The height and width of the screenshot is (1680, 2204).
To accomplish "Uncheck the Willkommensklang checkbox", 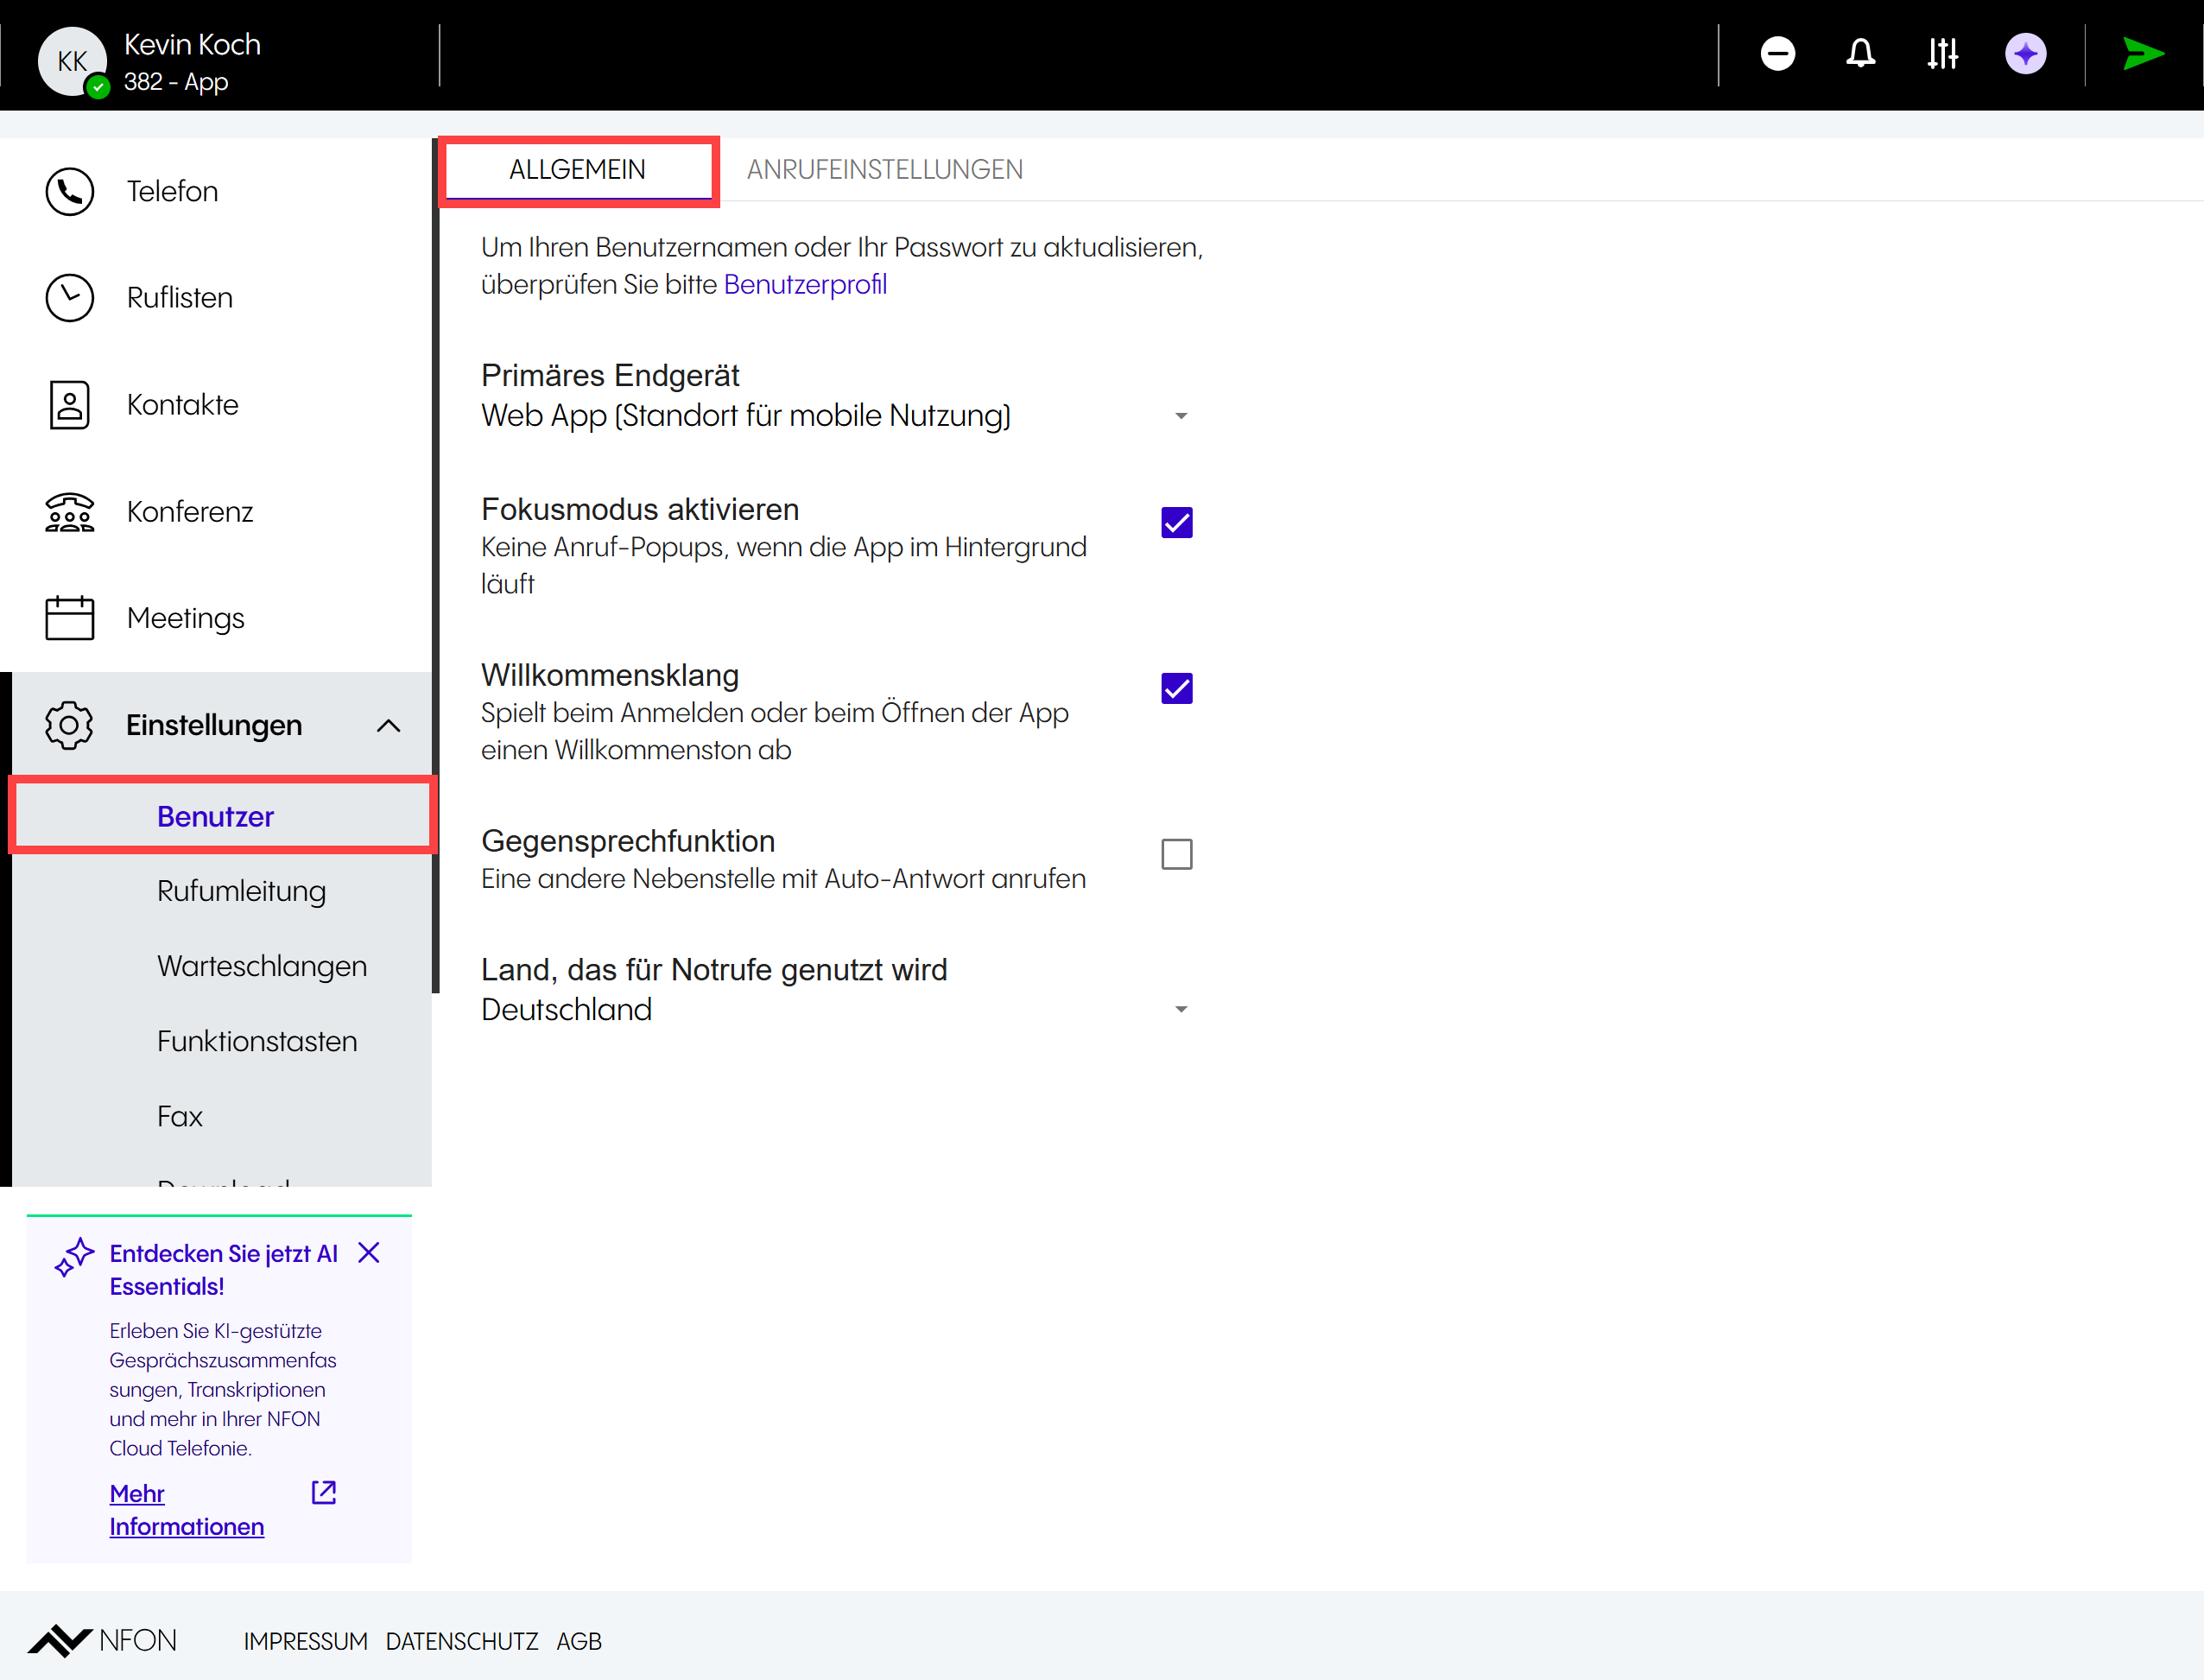I will pos(1176,688).
